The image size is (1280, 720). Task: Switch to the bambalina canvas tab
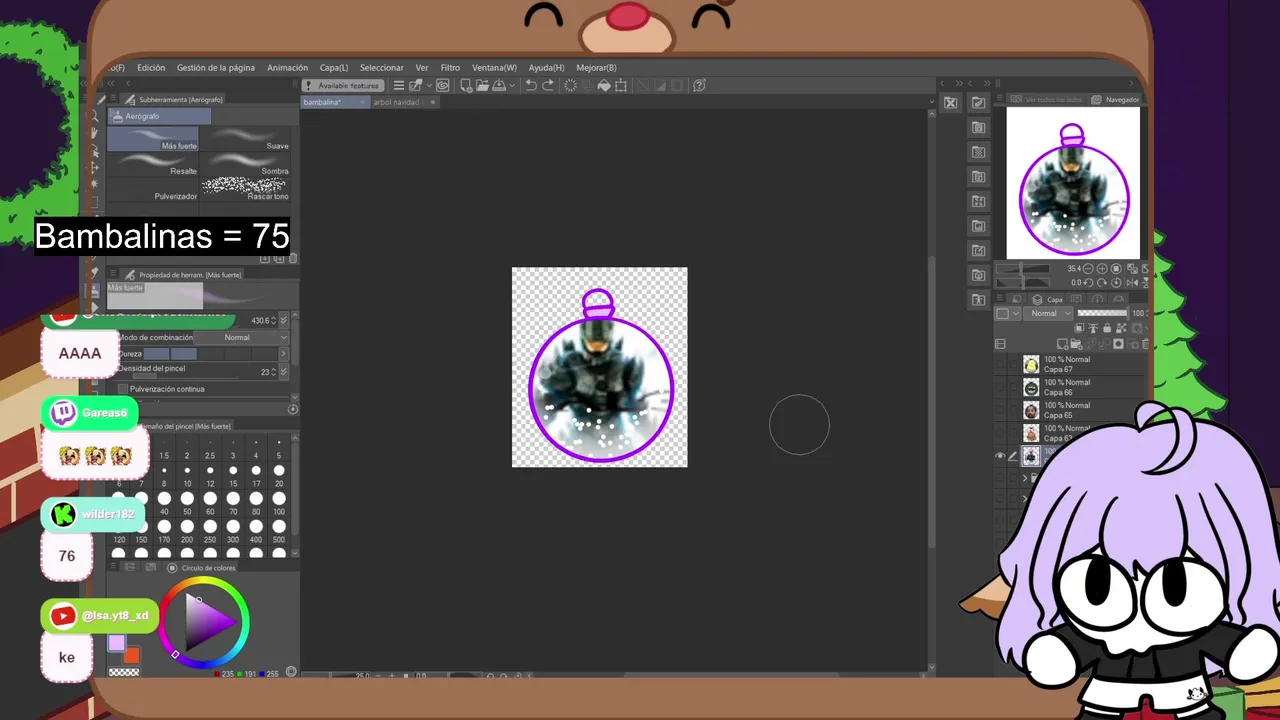pos(335,102)
